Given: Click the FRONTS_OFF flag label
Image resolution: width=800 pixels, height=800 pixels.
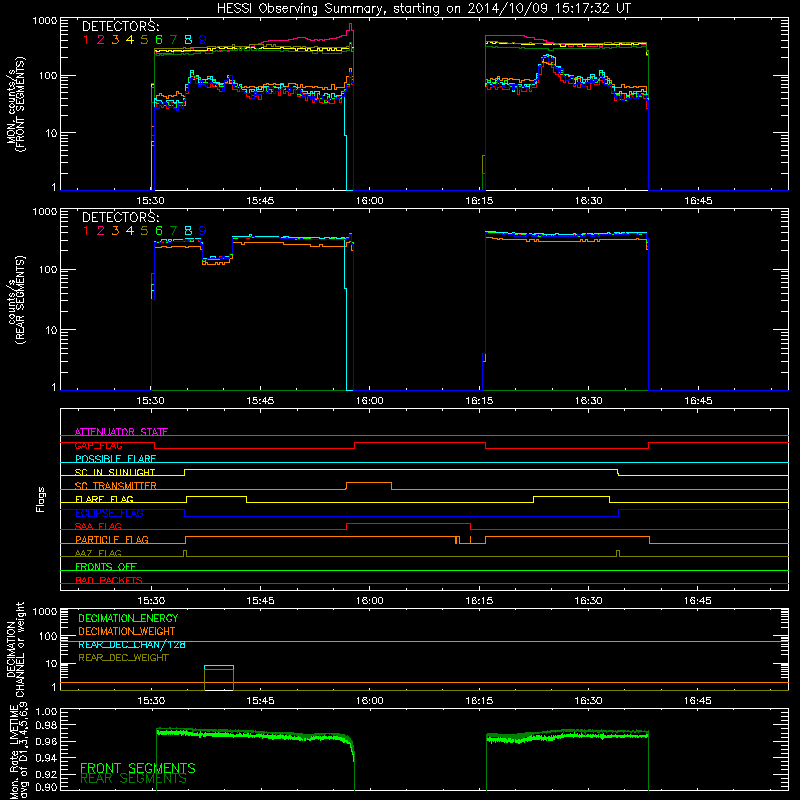Looking at the screenshot, I should click(106, 567).
